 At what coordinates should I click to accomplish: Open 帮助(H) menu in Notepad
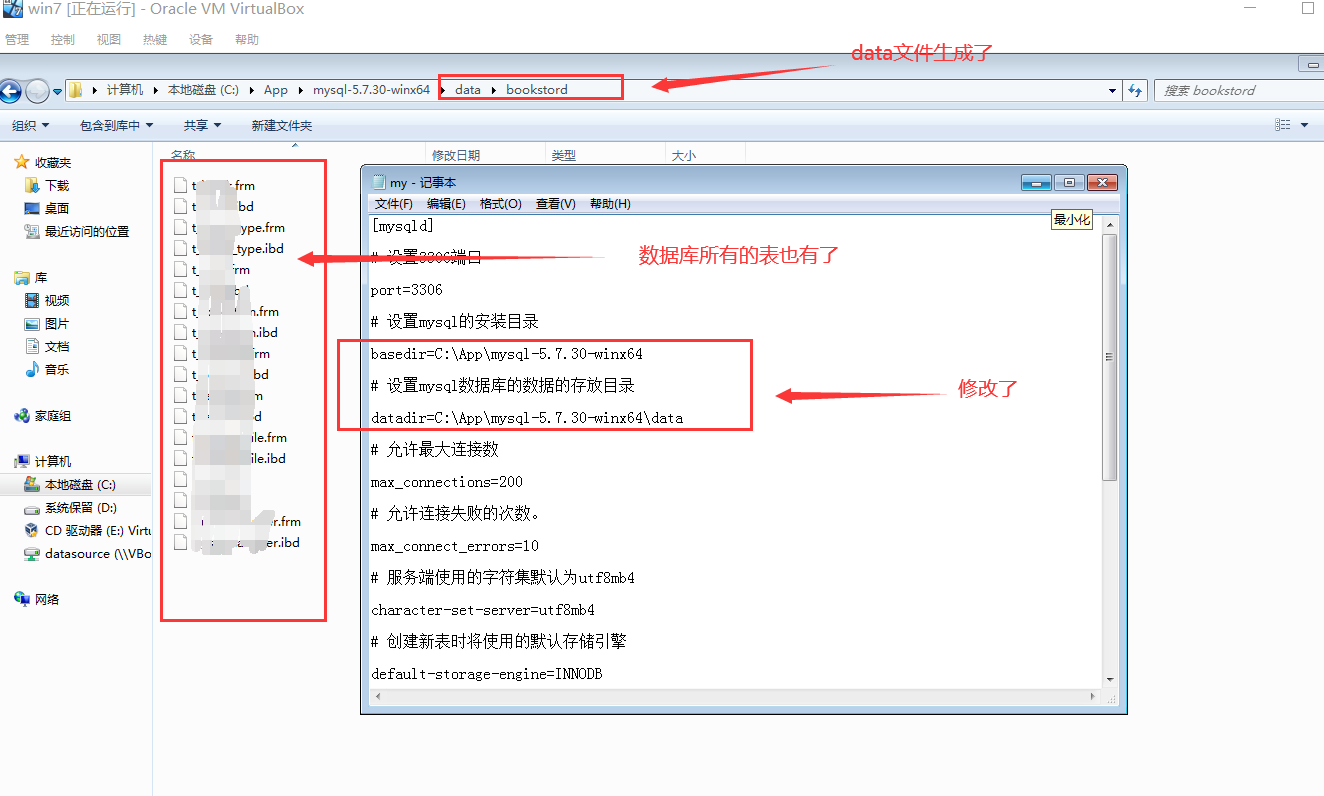(610, 203)
